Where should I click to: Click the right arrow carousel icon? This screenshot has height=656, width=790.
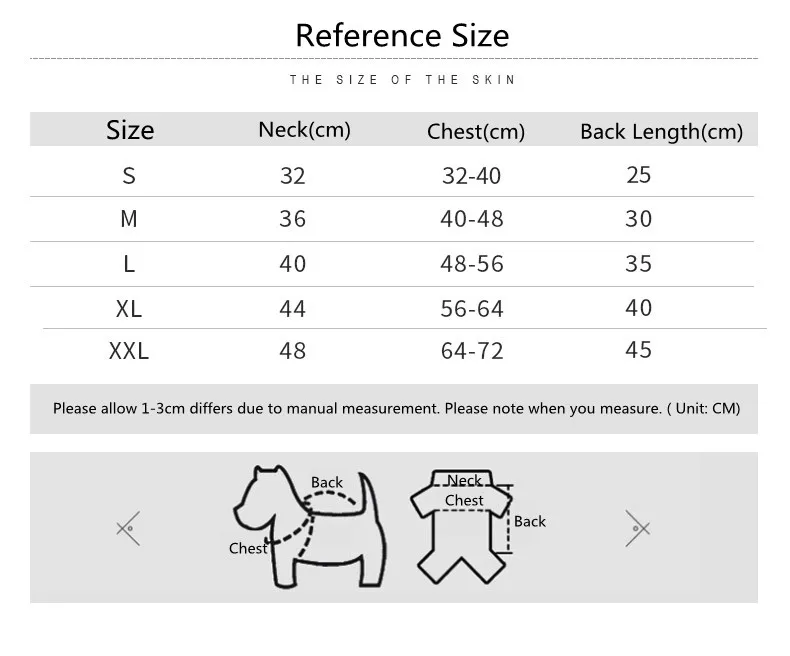pos(637,529)
